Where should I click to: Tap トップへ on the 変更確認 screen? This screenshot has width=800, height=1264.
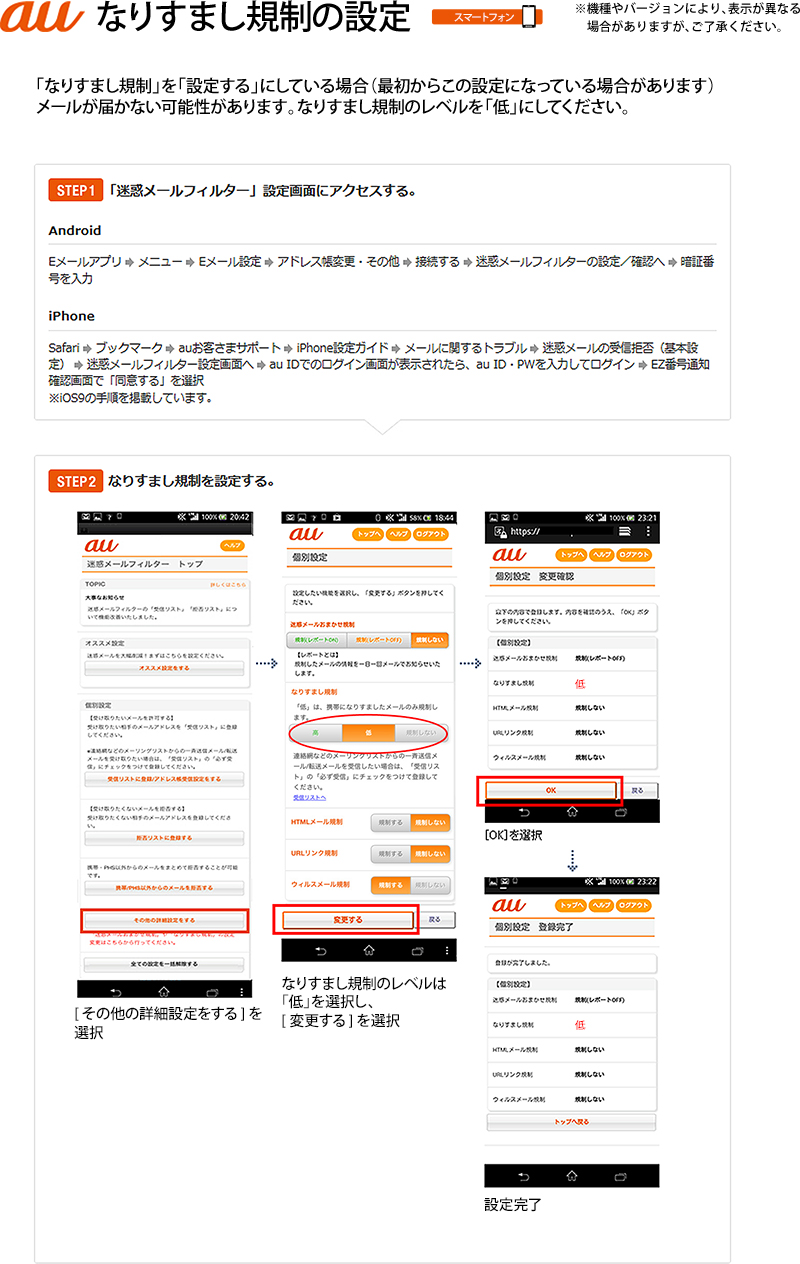tap(572, 555)
